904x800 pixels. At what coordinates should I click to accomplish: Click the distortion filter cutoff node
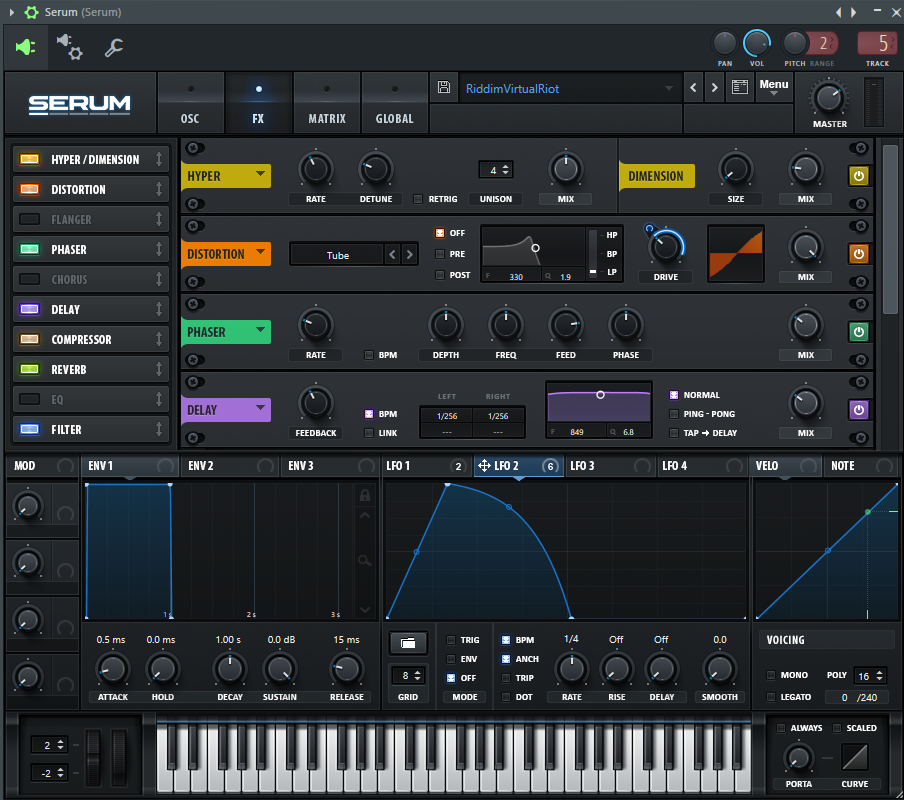[536, 248]
